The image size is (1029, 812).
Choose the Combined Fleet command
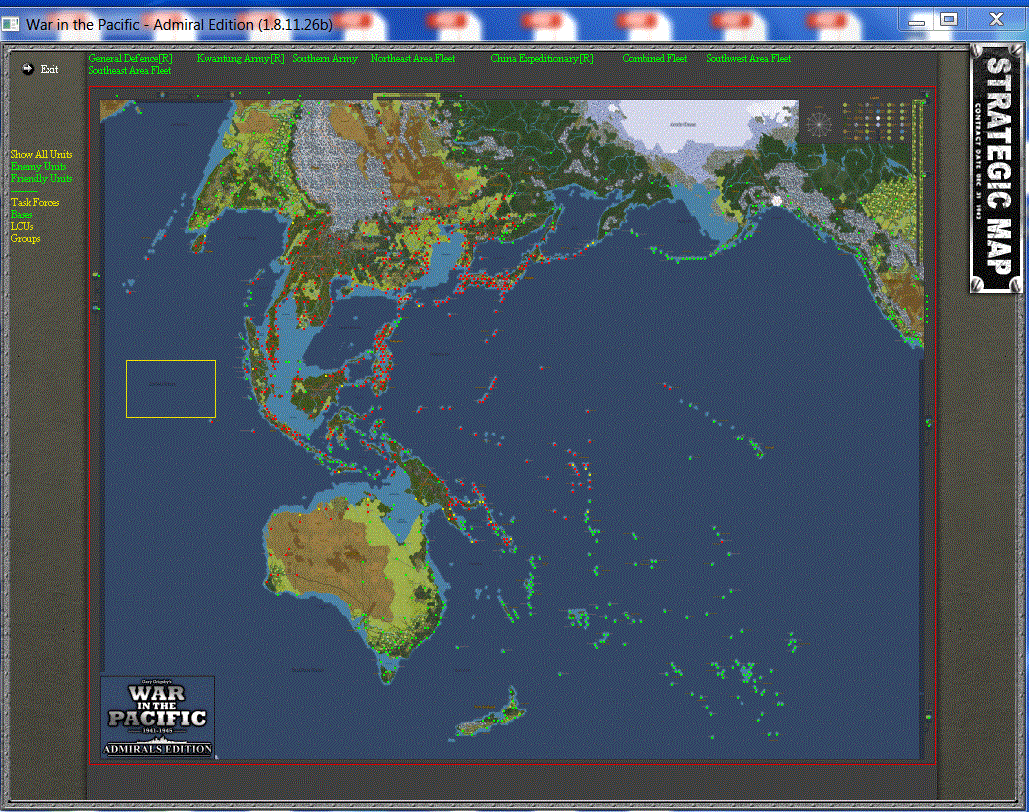point(655,58)
